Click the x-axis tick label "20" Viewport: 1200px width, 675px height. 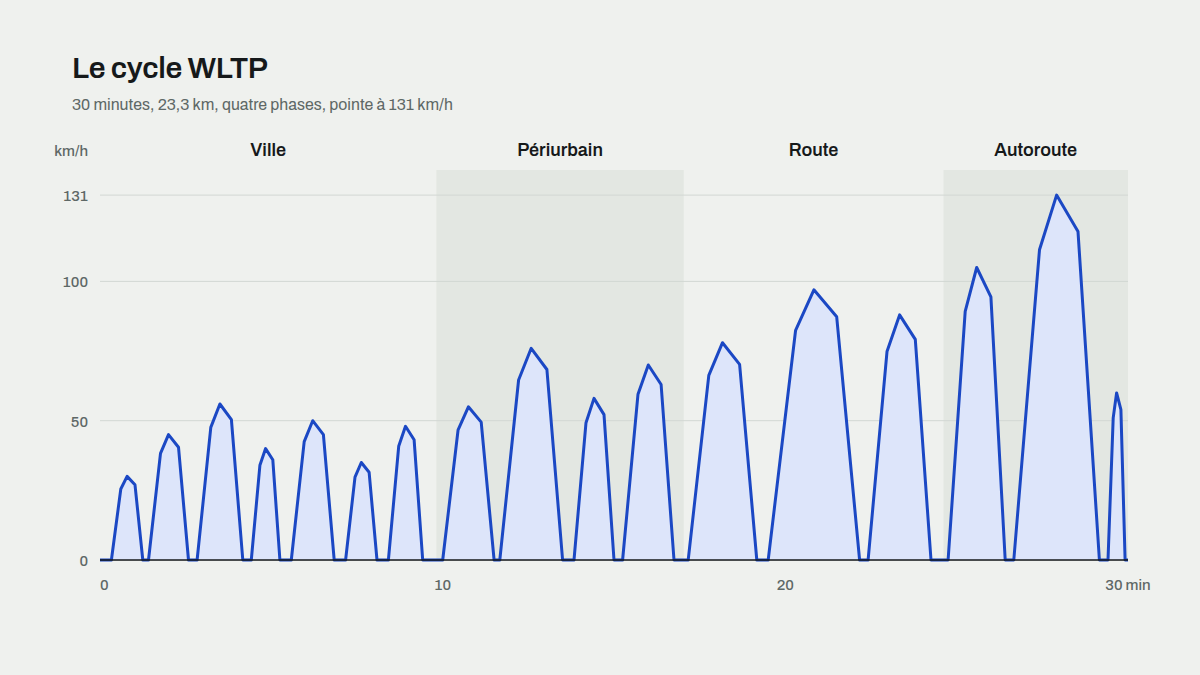pos(785,585)
